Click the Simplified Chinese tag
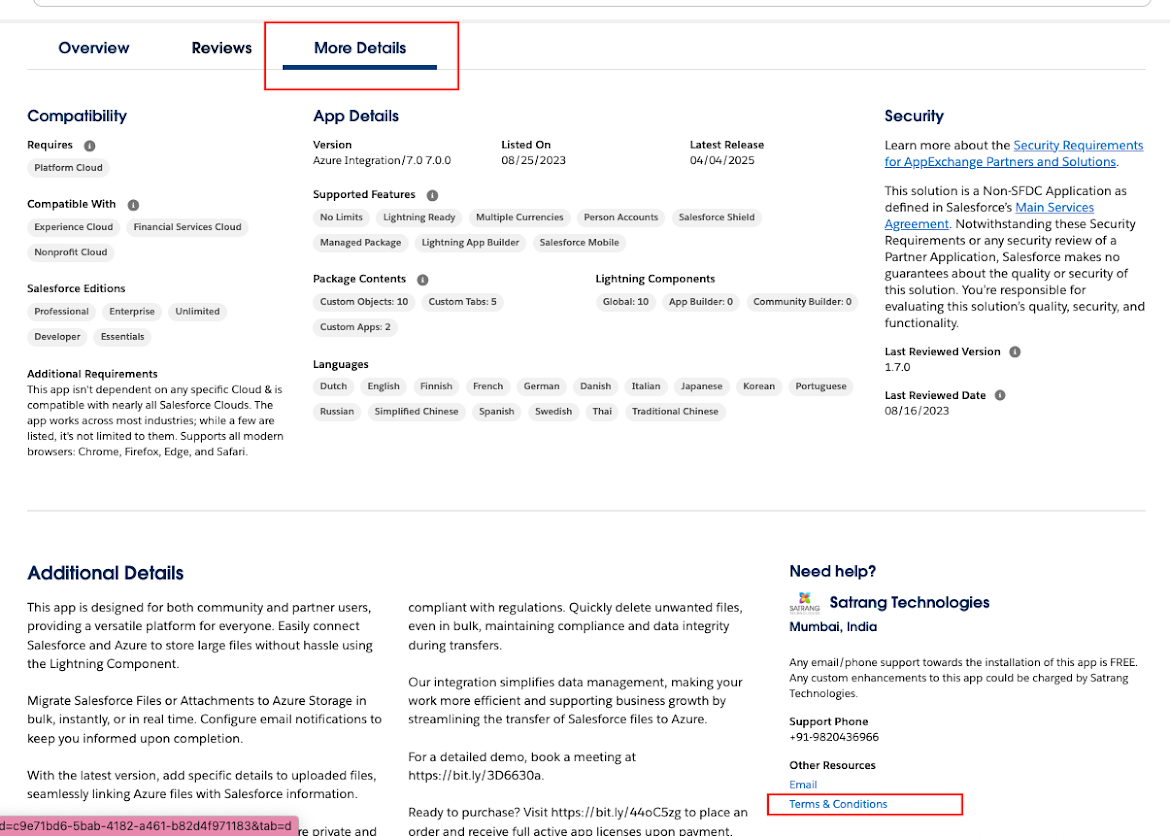This screenshot has width=1170, height=836. 416,411
